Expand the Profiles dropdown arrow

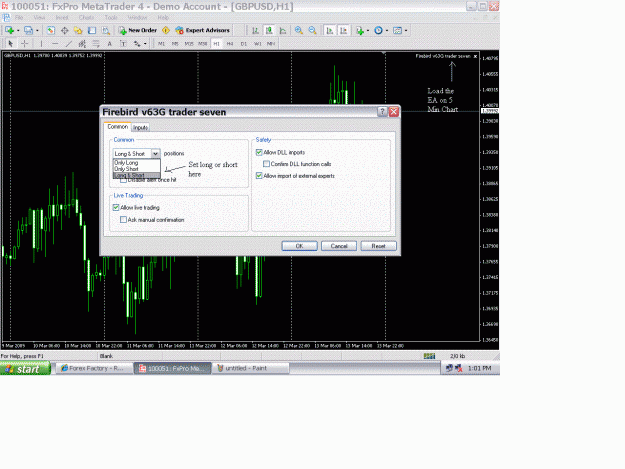click(x=37, y=30)
